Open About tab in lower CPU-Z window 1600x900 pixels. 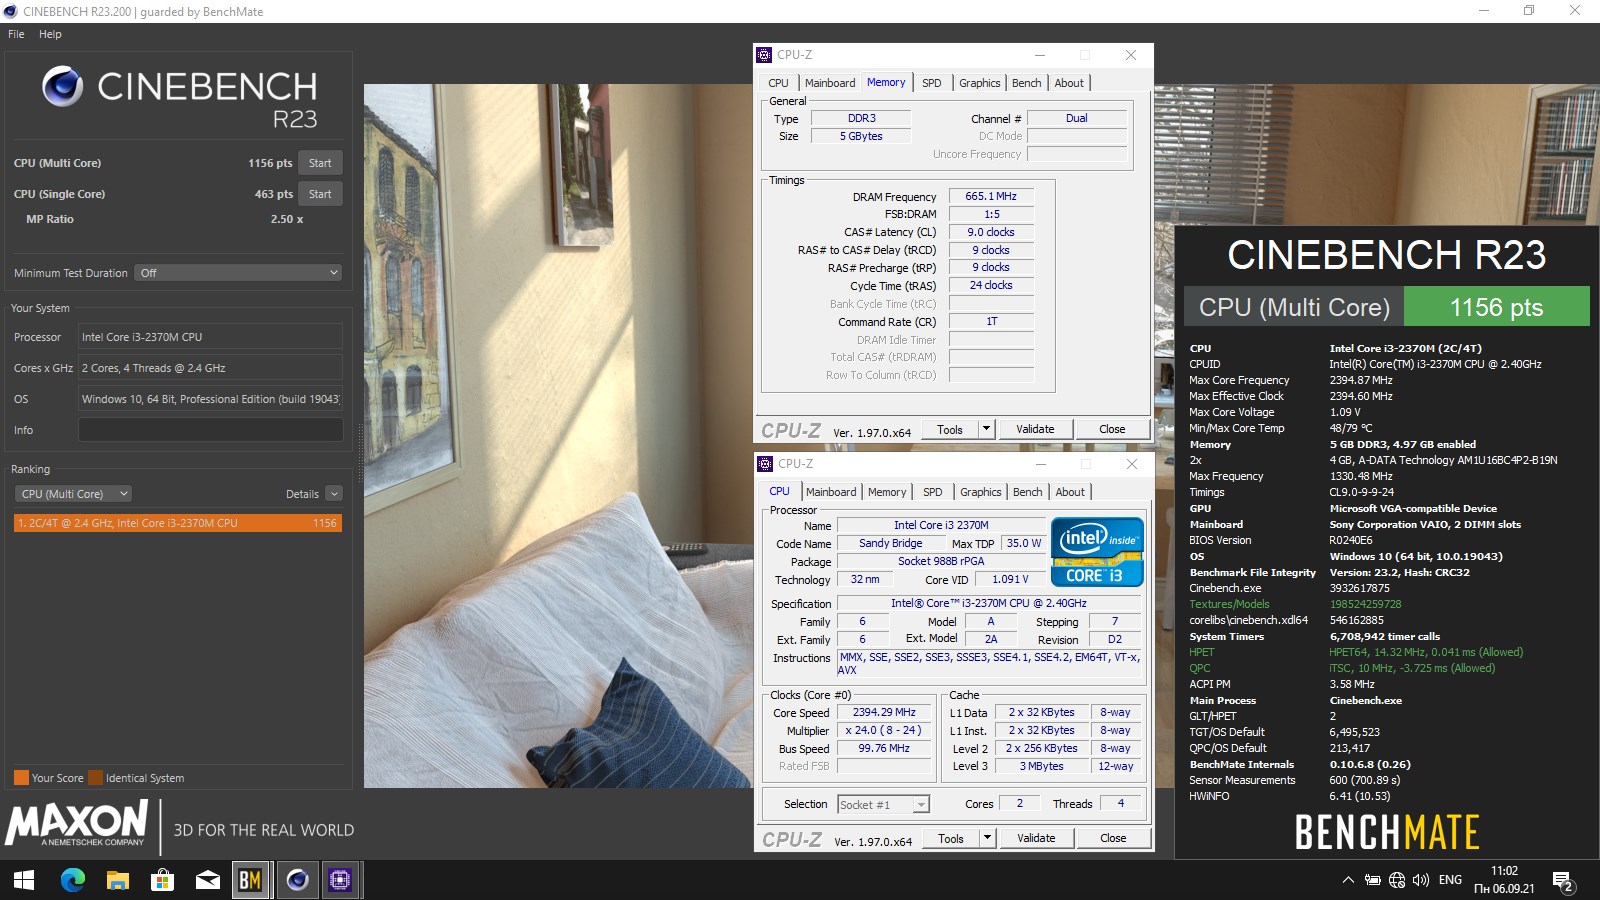click(1070, 492)
